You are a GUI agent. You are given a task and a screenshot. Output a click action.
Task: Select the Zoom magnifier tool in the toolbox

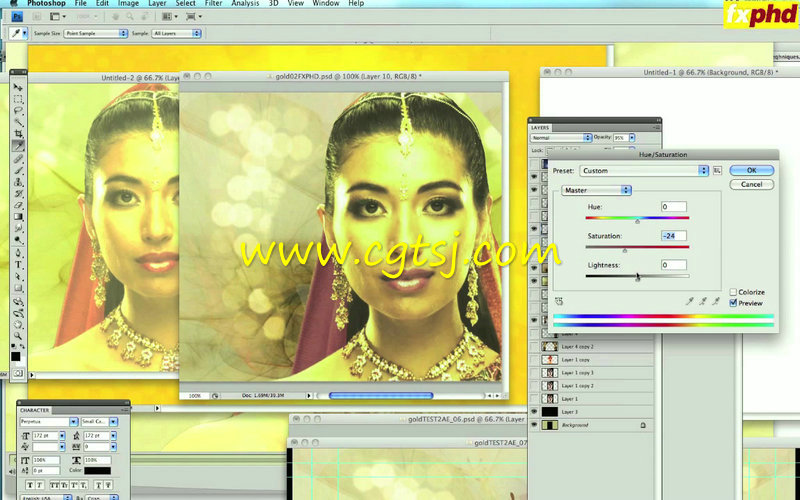[18, 336]
